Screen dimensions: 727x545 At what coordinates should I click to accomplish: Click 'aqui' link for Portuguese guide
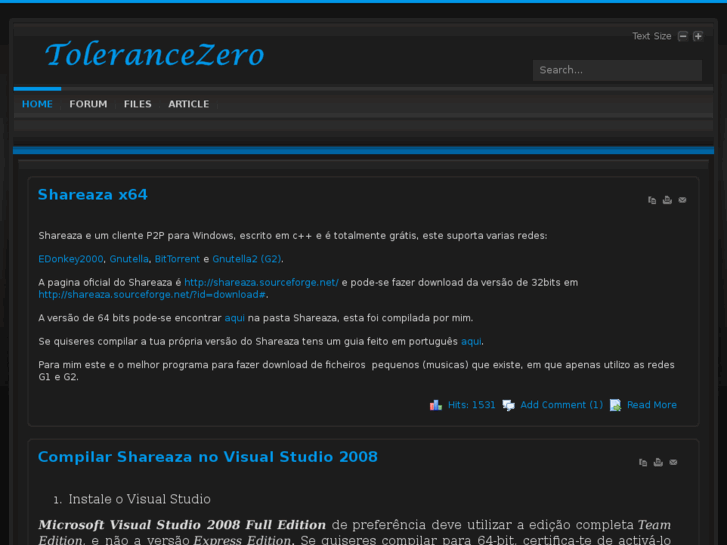[x=471, y=341]
